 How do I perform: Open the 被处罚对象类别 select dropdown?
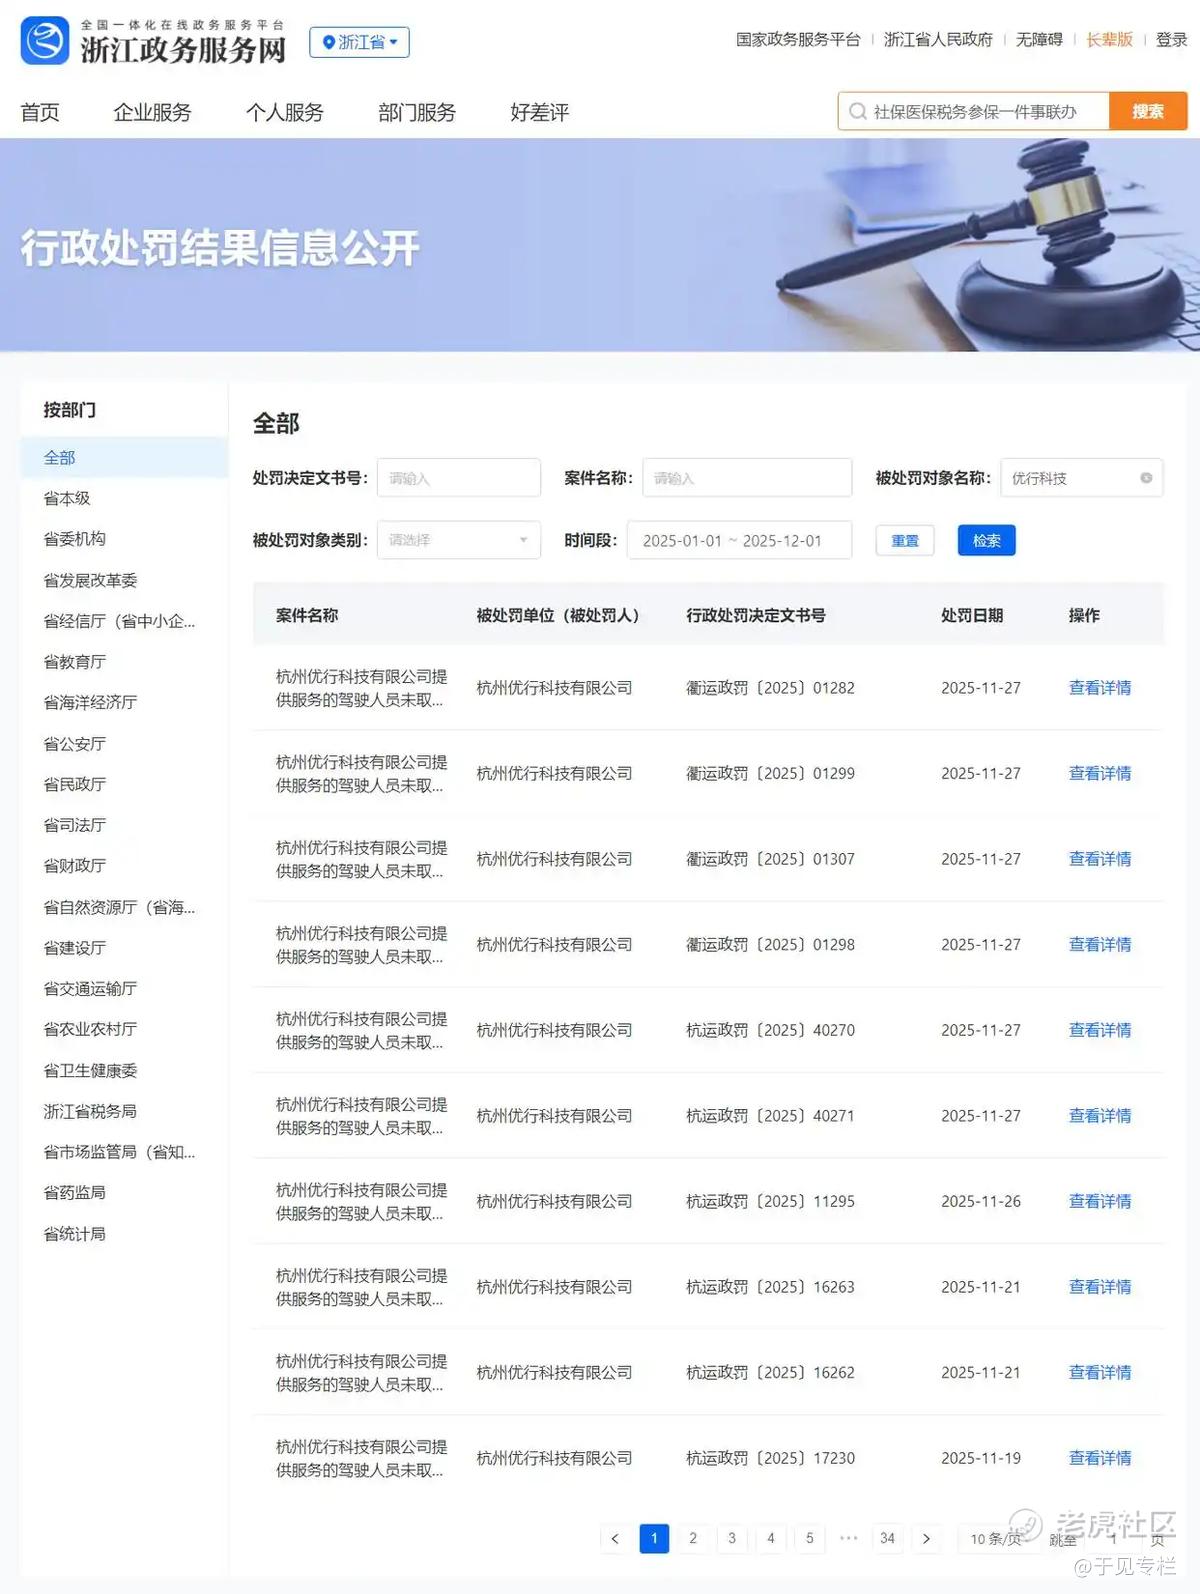point(458,540)
